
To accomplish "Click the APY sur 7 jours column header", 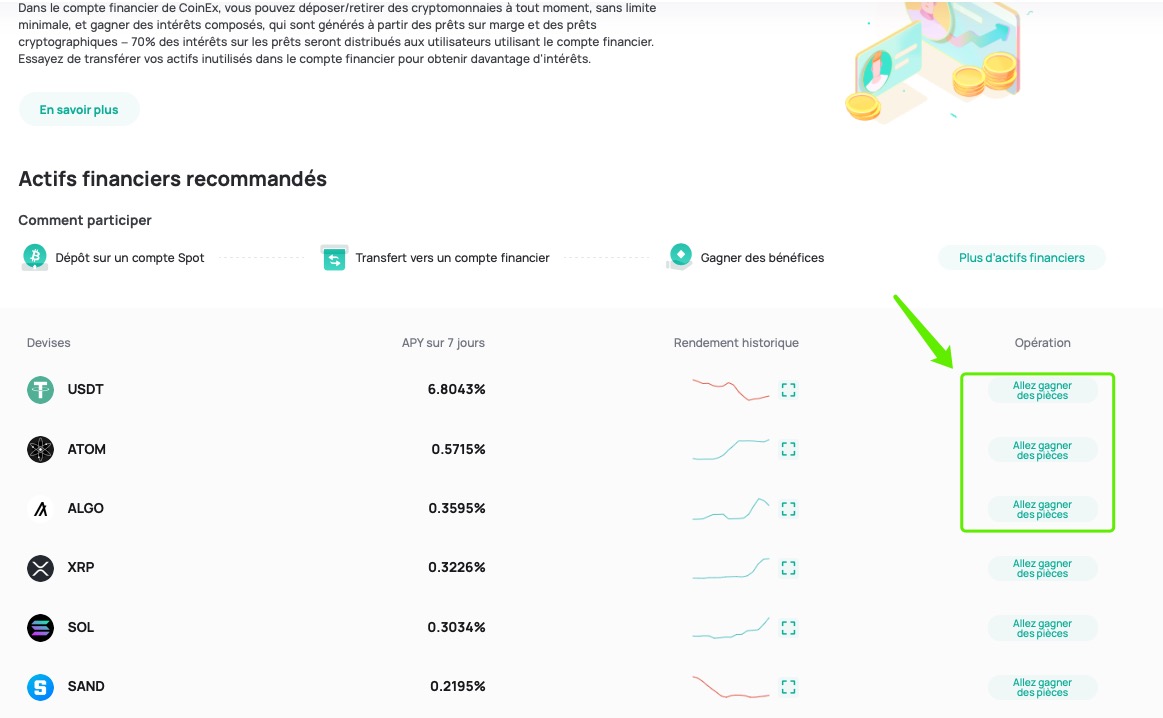I will pos(443,343).
